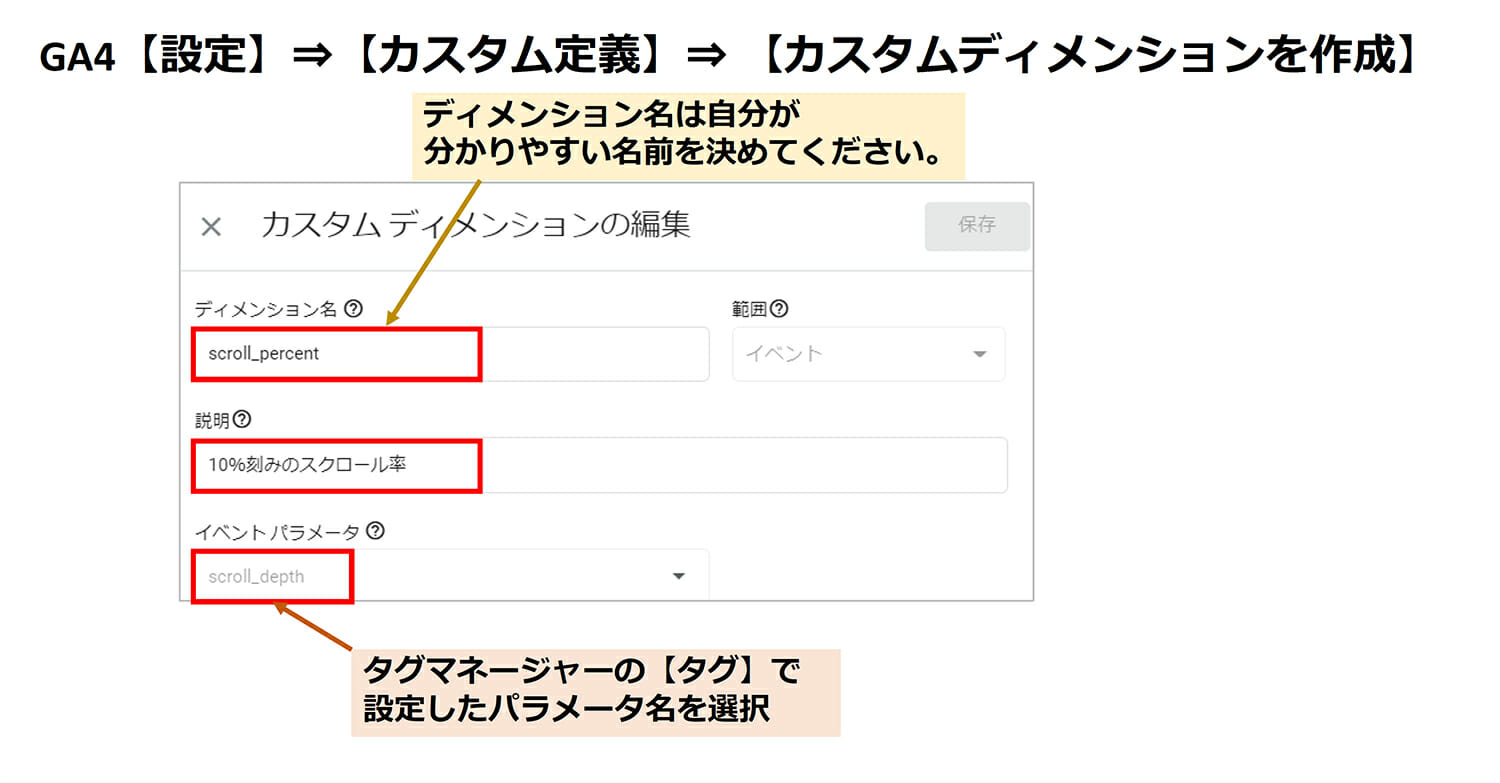This screenshot has height=783, width=1500.
Task: Click the scroll_depth parameter value
Action: (x=257, y=576)
